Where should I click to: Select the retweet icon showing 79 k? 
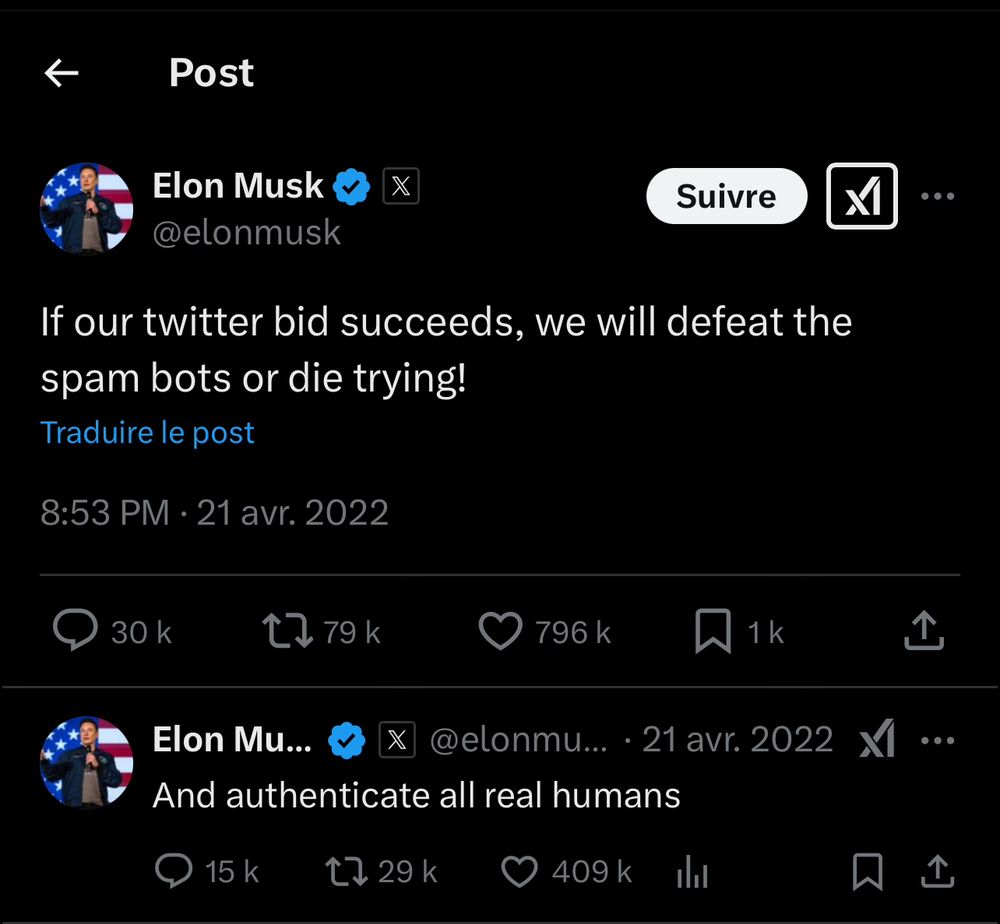coord(289,631)
